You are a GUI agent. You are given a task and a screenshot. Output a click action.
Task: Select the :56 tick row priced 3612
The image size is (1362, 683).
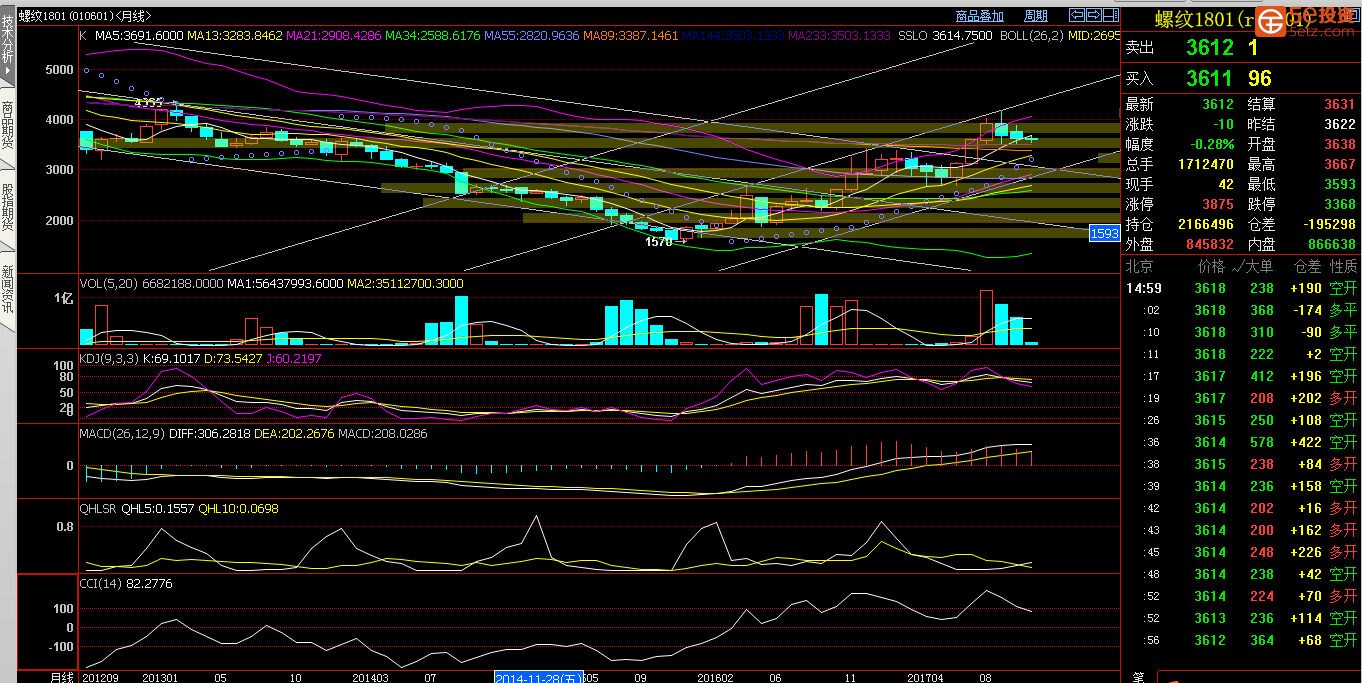[1241, 640]
